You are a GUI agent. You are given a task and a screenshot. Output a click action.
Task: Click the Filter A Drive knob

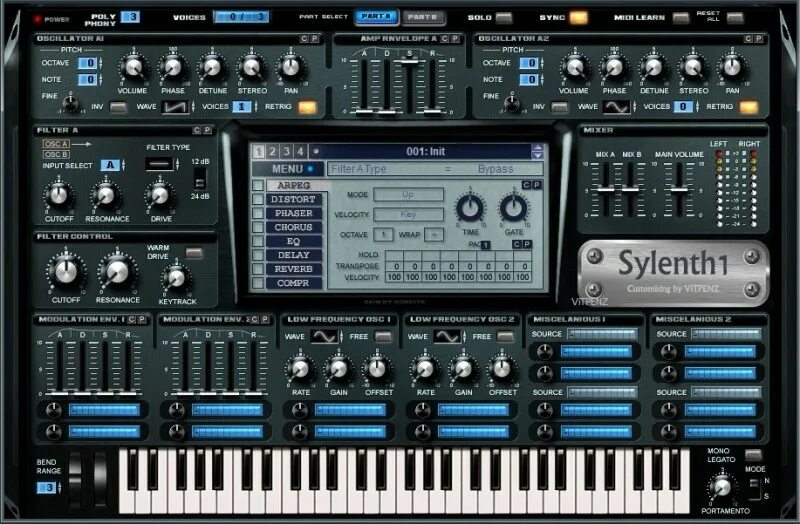tap(160, 195)
